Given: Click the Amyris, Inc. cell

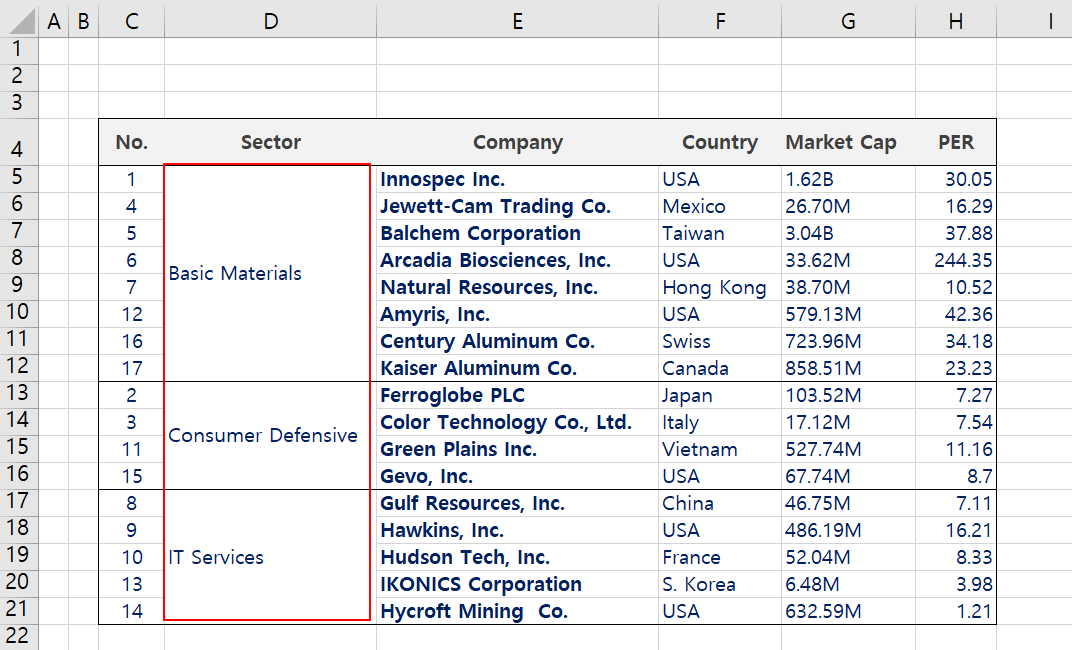Looking at the screenshot, I should (x=518, y=314).
